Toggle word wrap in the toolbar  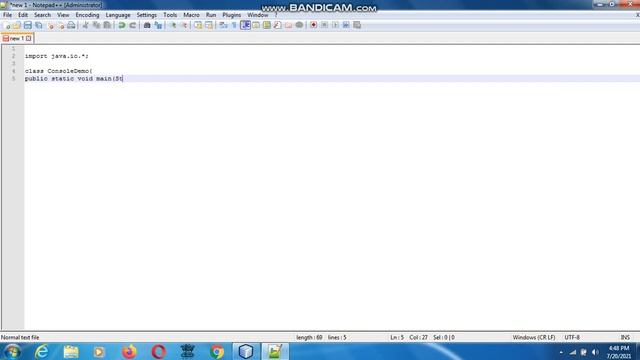(223, 25)
